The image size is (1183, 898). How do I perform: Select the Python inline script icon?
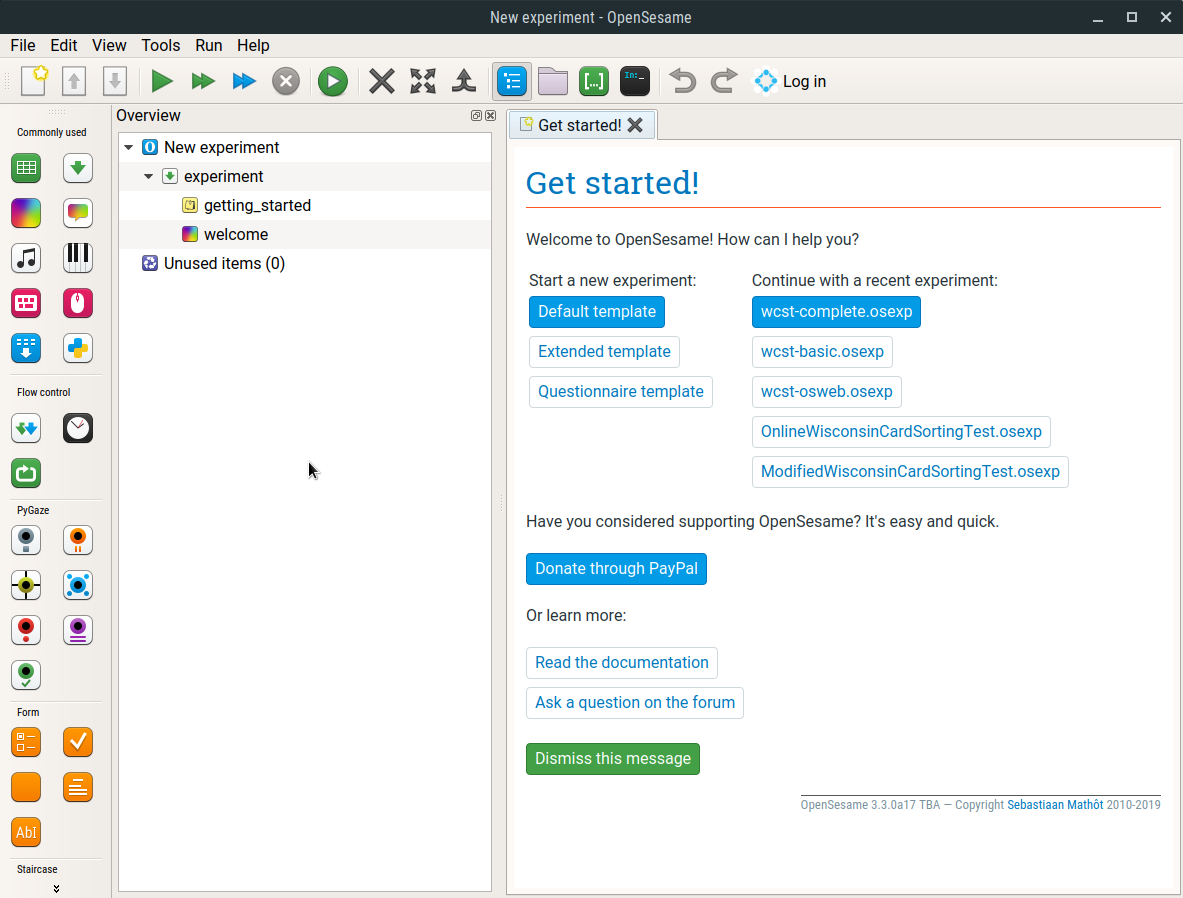(78, 348)
